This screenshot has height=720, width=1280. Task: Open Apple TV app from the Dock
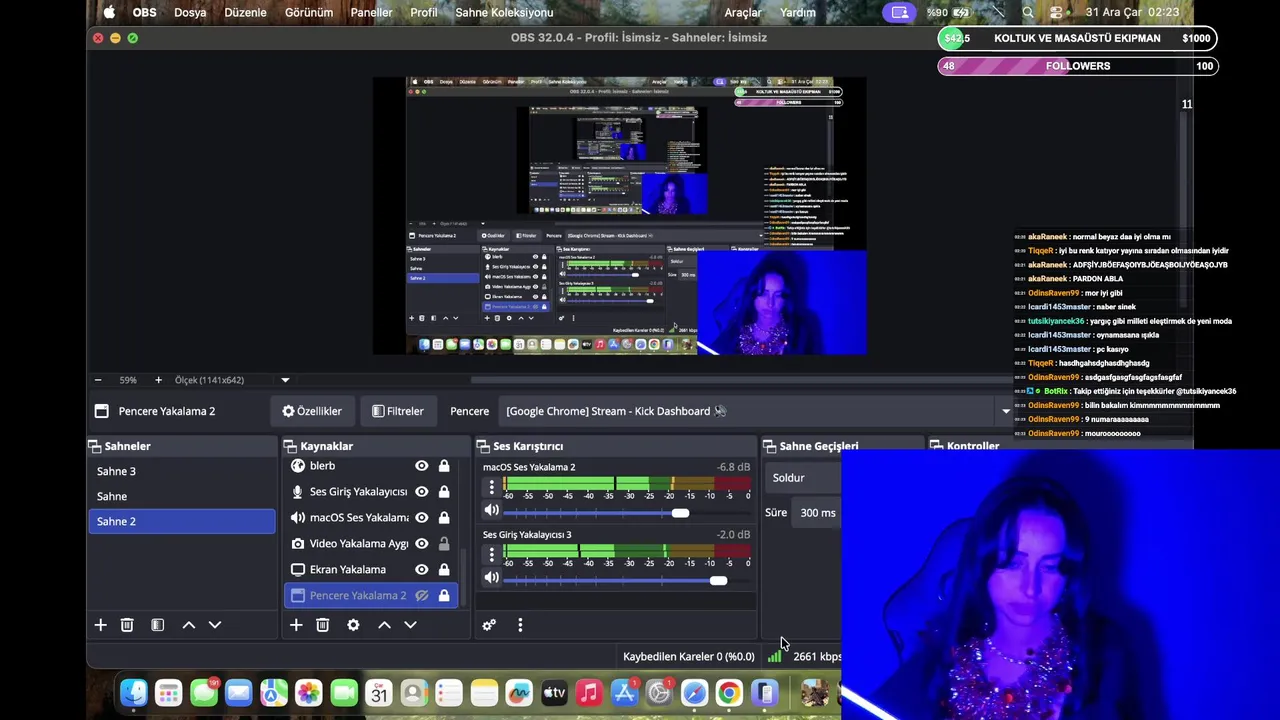[x=554, y=692]
